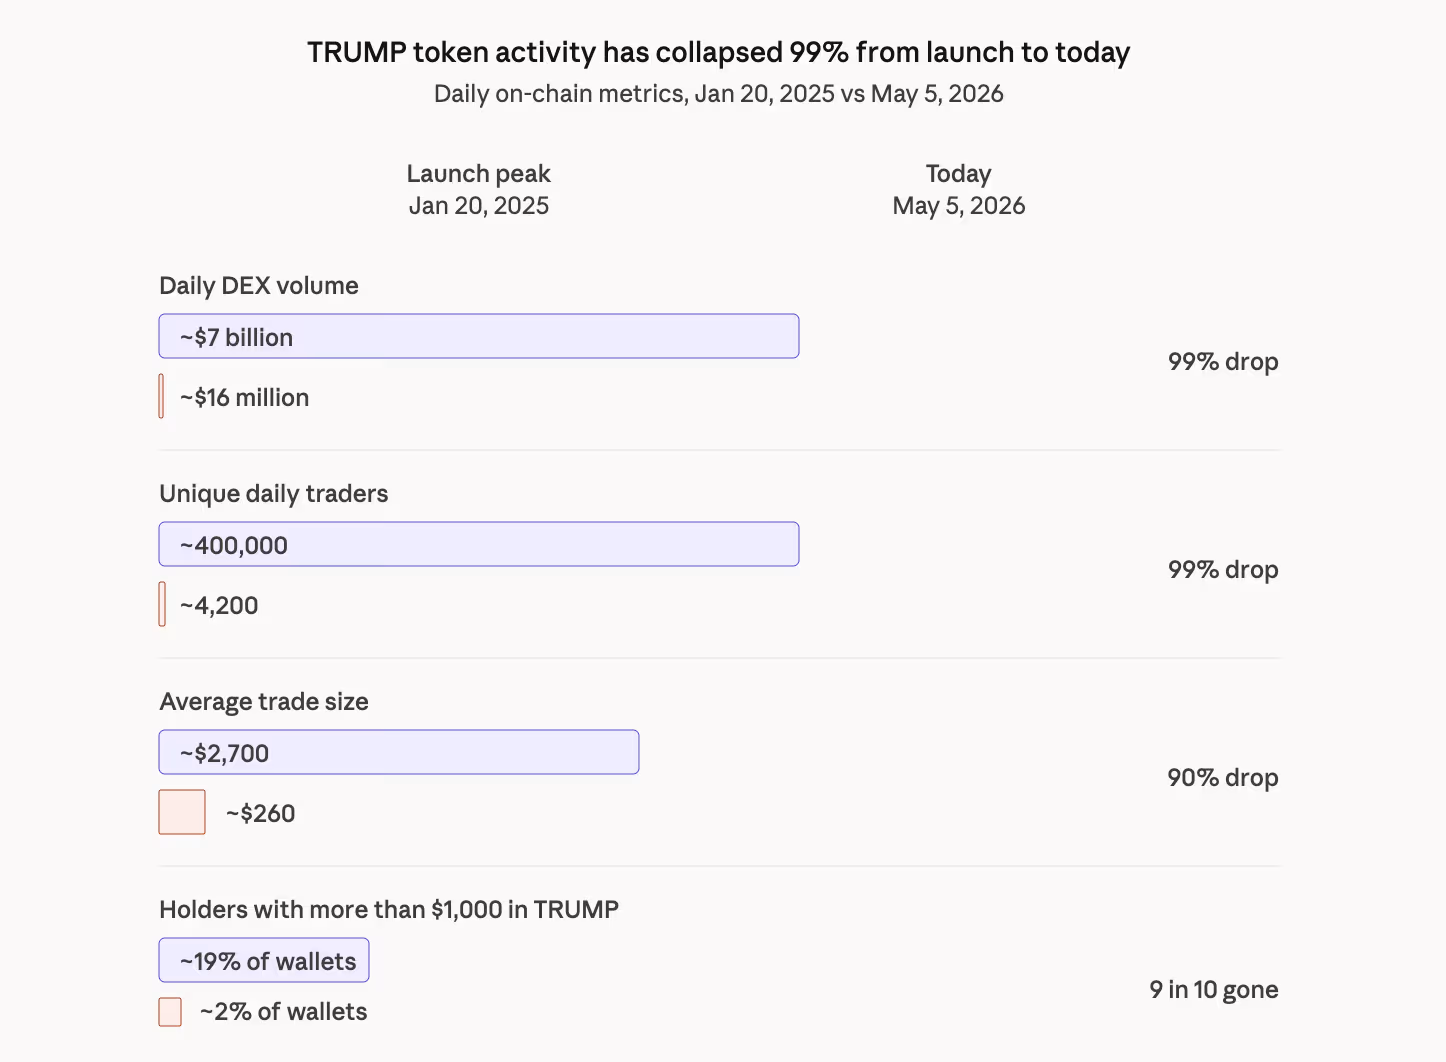Click the 99% drop text for daily traders

tap(1223, 570)
